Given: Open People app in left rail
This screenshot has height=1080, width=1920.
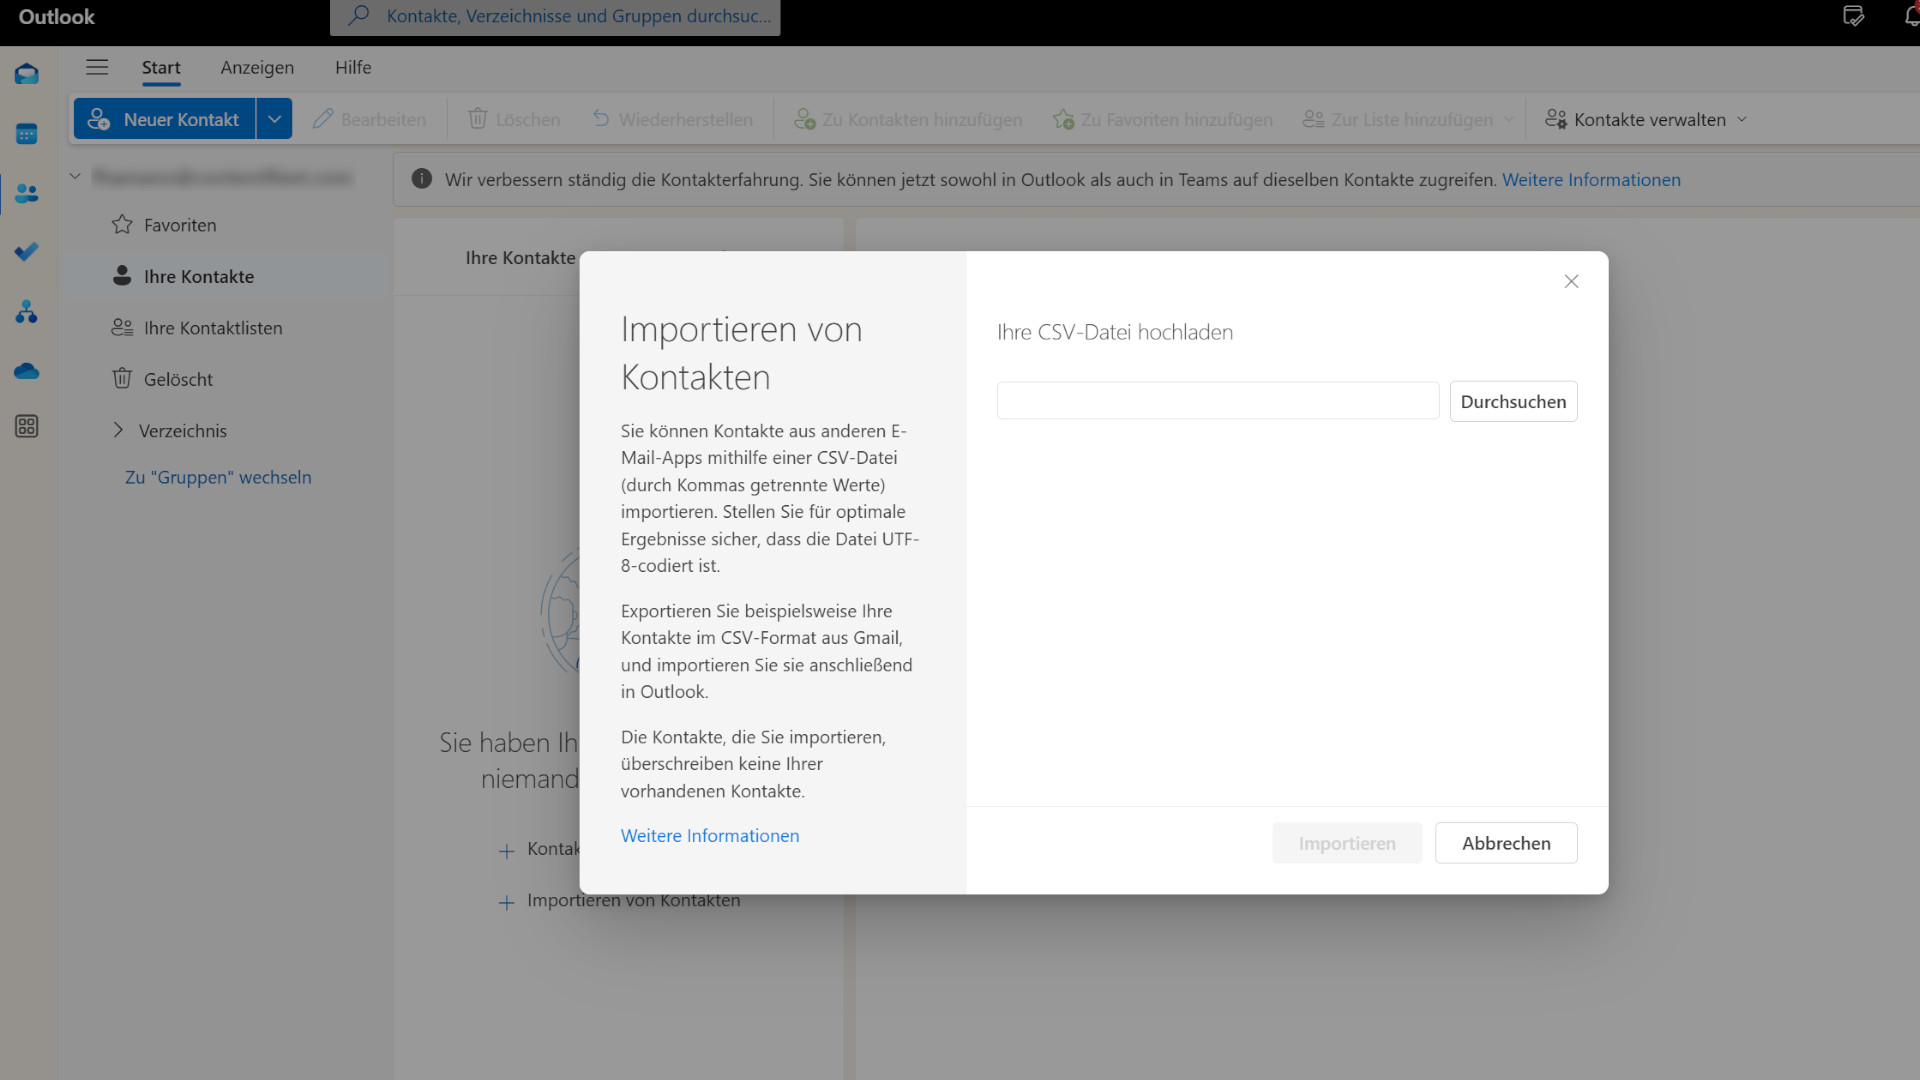Looking at the screenshot, I should (x=27, y=193).
